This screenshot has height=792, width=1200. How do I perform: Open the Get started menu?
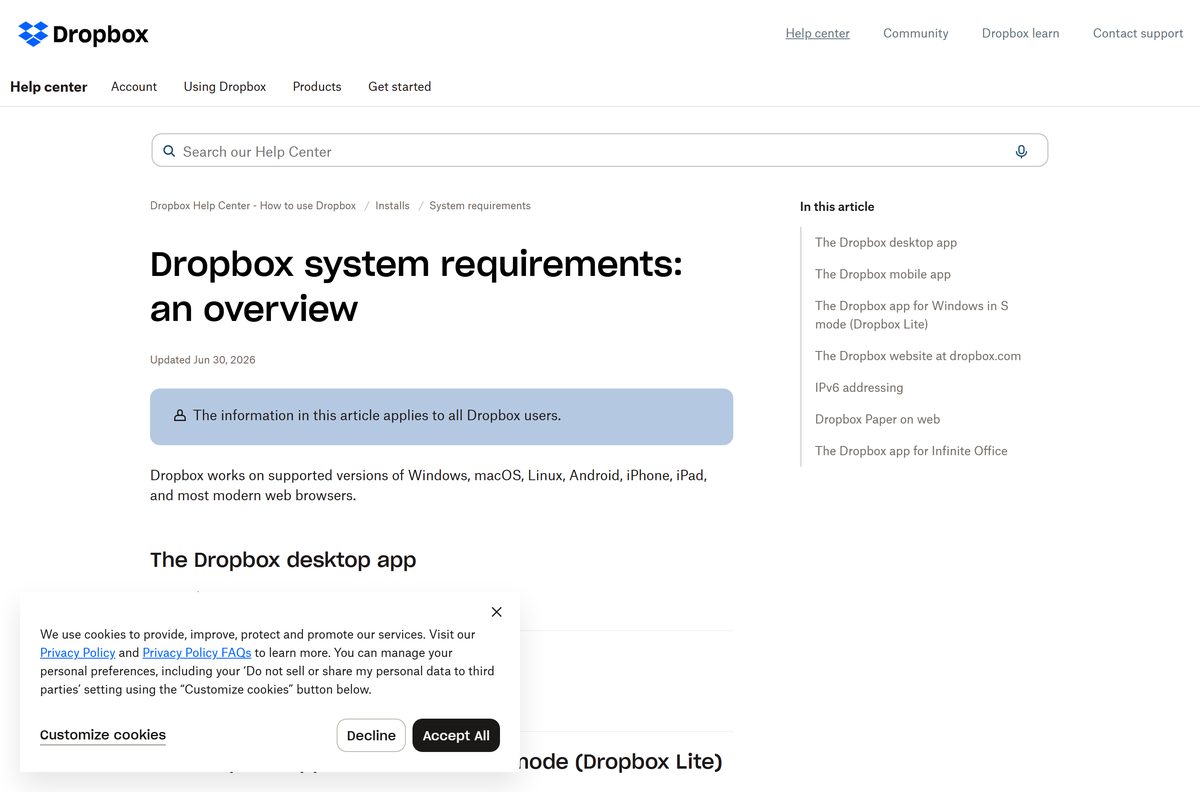(399, 87)
